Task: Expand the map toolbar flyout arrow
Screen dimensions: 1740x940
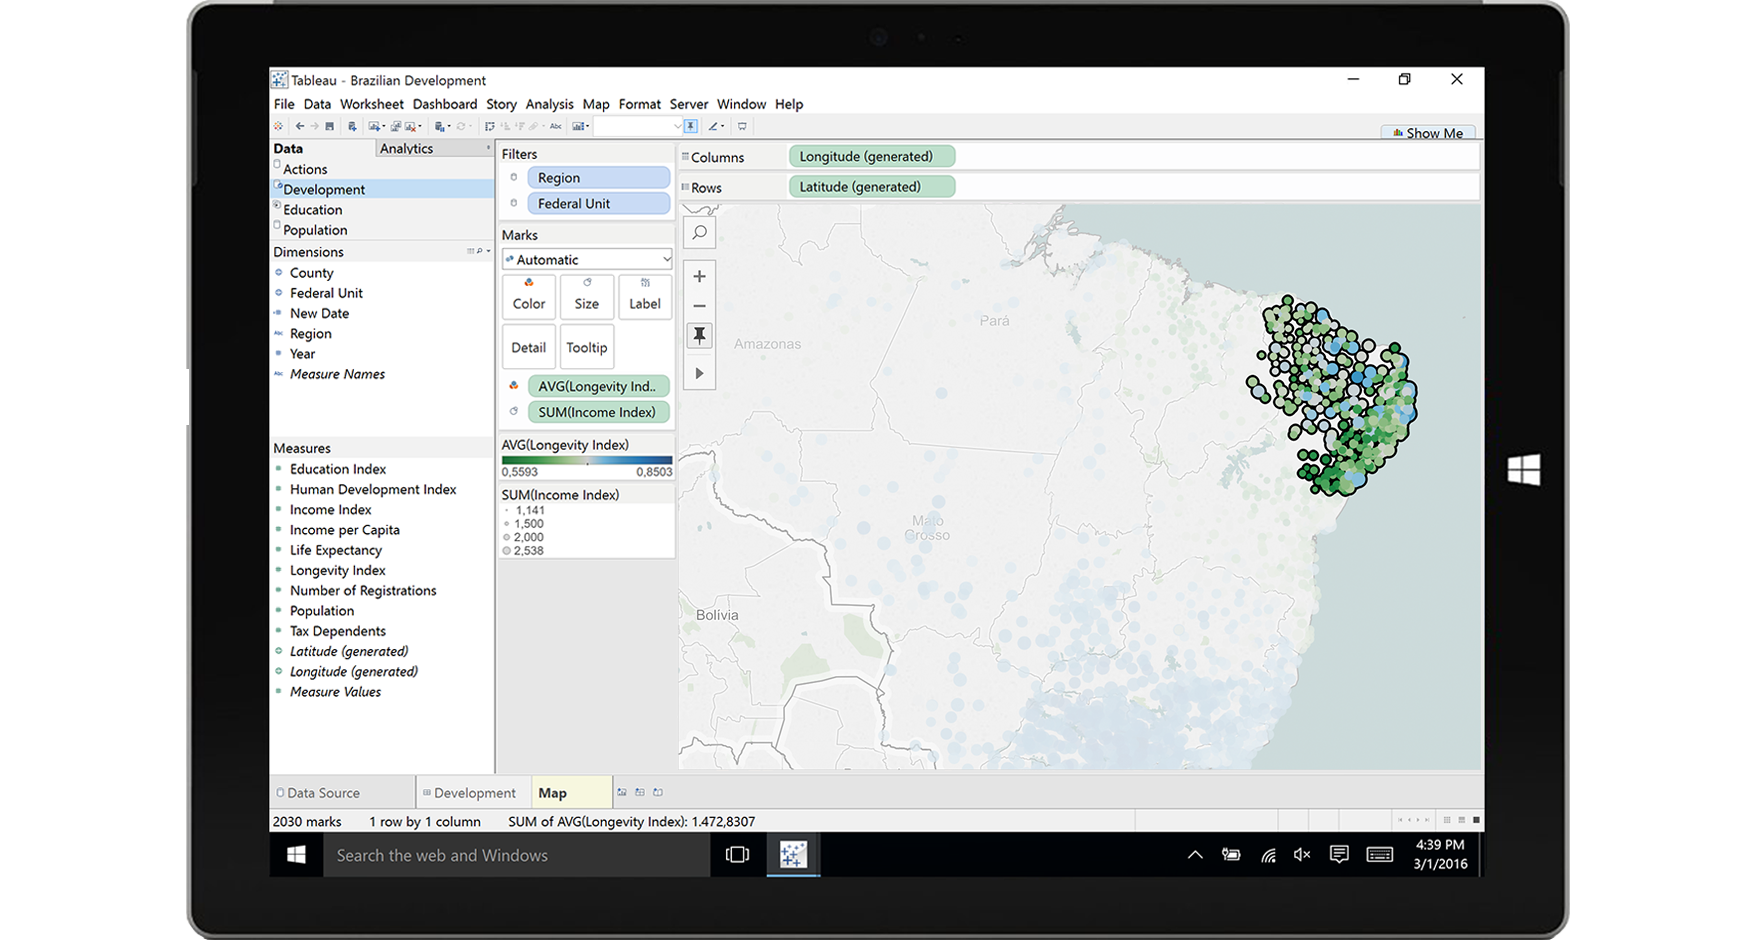Action: coord(699,373)
